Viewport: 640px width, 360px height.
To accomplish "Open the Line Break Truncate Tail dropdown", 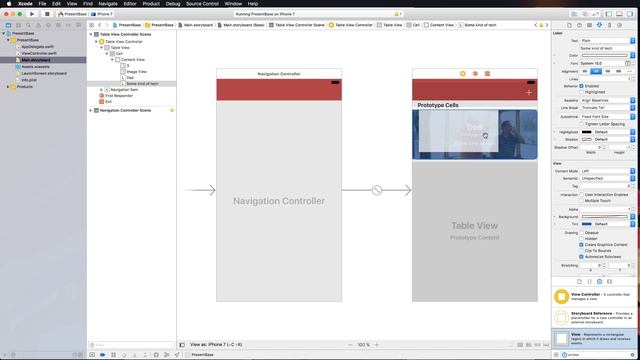I will (x=607, y=107).
